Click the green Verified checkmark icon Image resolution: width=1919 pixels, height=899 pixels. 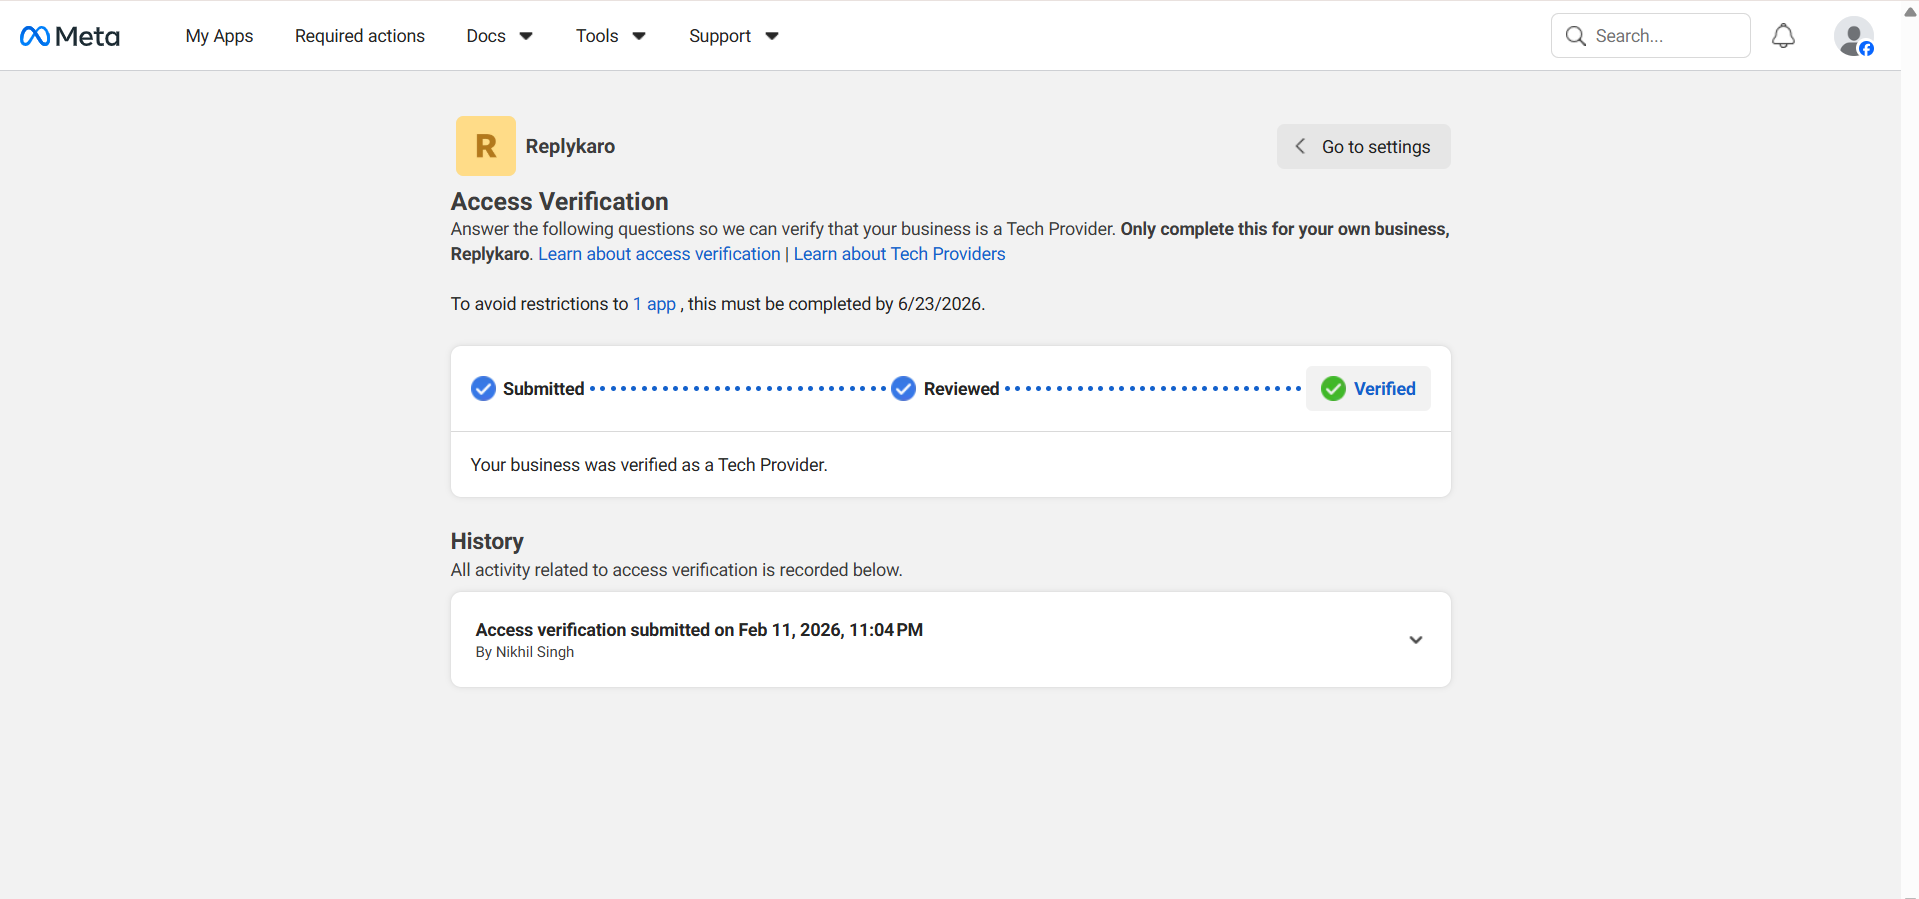[x=1333, y=389]
